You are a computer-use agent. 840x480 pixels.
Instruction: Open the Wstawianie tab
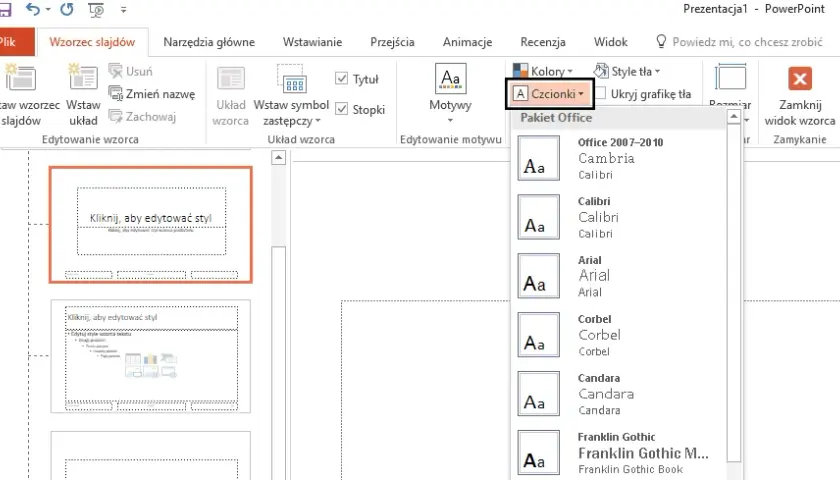coord(312,42)
